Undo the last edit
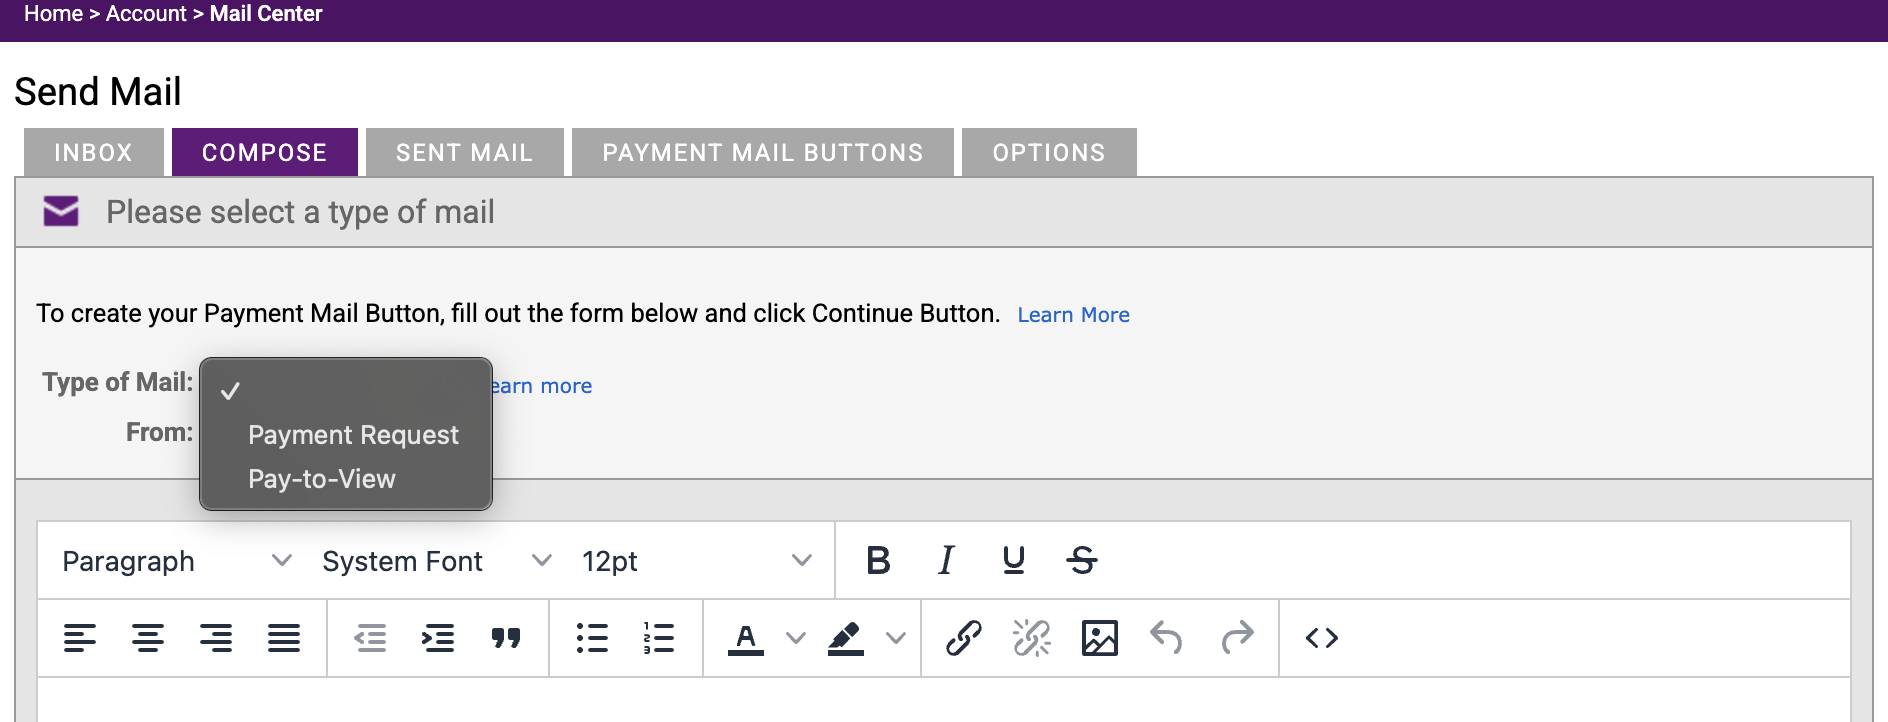Viewport: 1888px width, 722px height. (1167, 638)
